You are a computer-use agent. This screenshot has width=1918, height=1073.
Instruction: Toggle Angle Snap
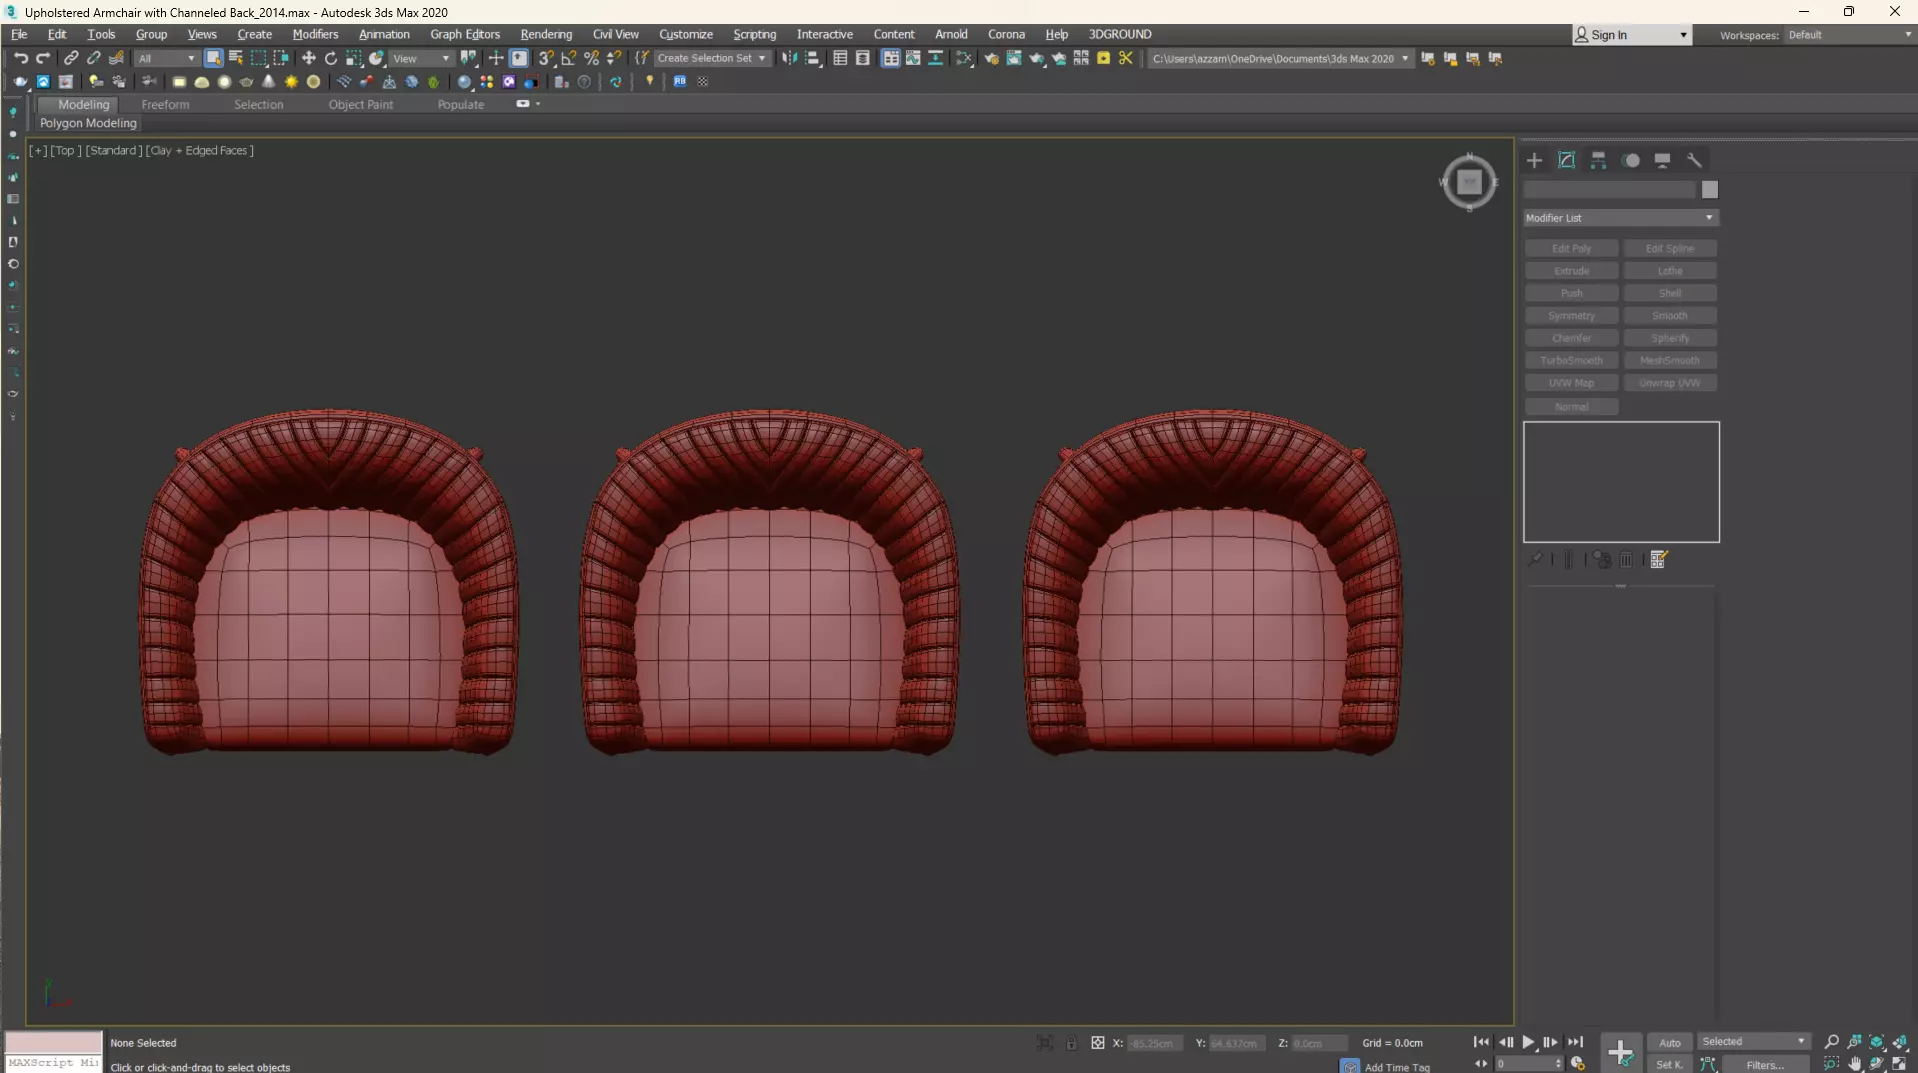pos(569,58)
